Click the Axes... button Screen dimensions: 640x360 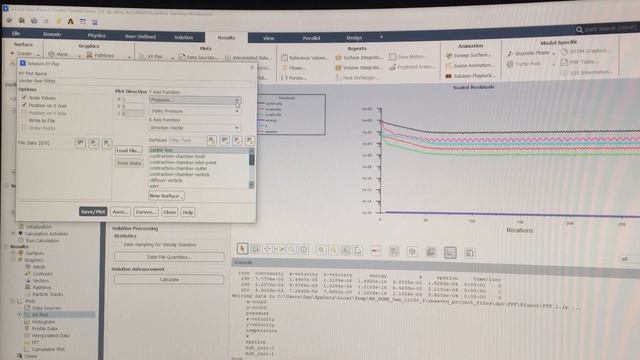pos(120,212)
